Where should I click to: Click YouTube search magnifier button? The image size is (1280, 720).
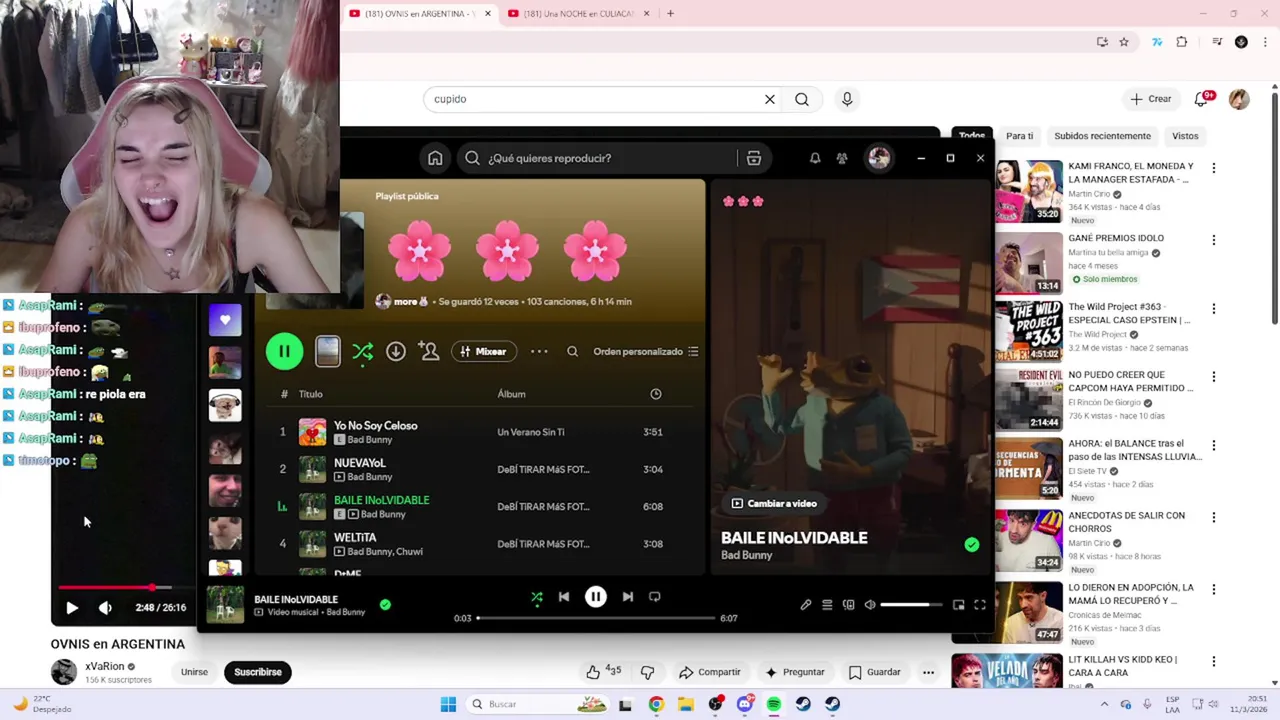pos(802,99)
